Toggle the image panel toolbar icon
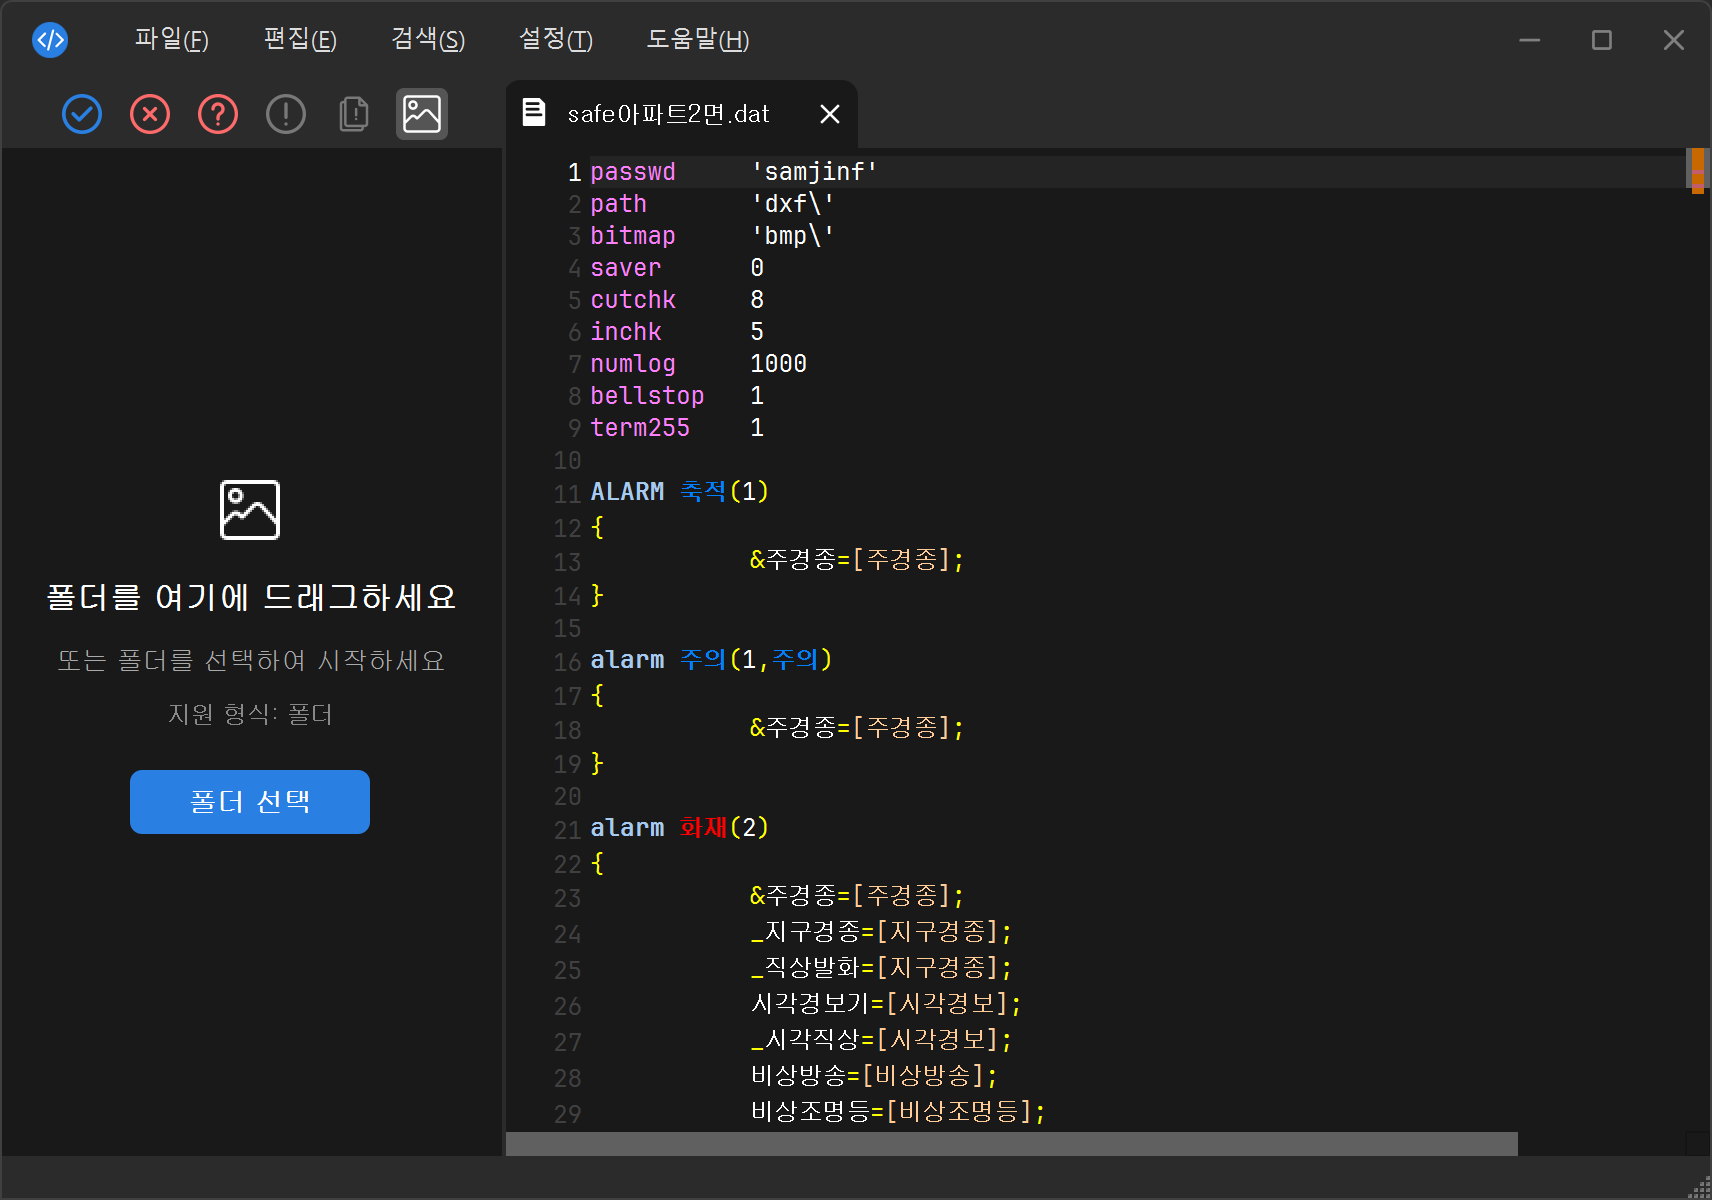1712x1200 pixels. click(422, 114)
